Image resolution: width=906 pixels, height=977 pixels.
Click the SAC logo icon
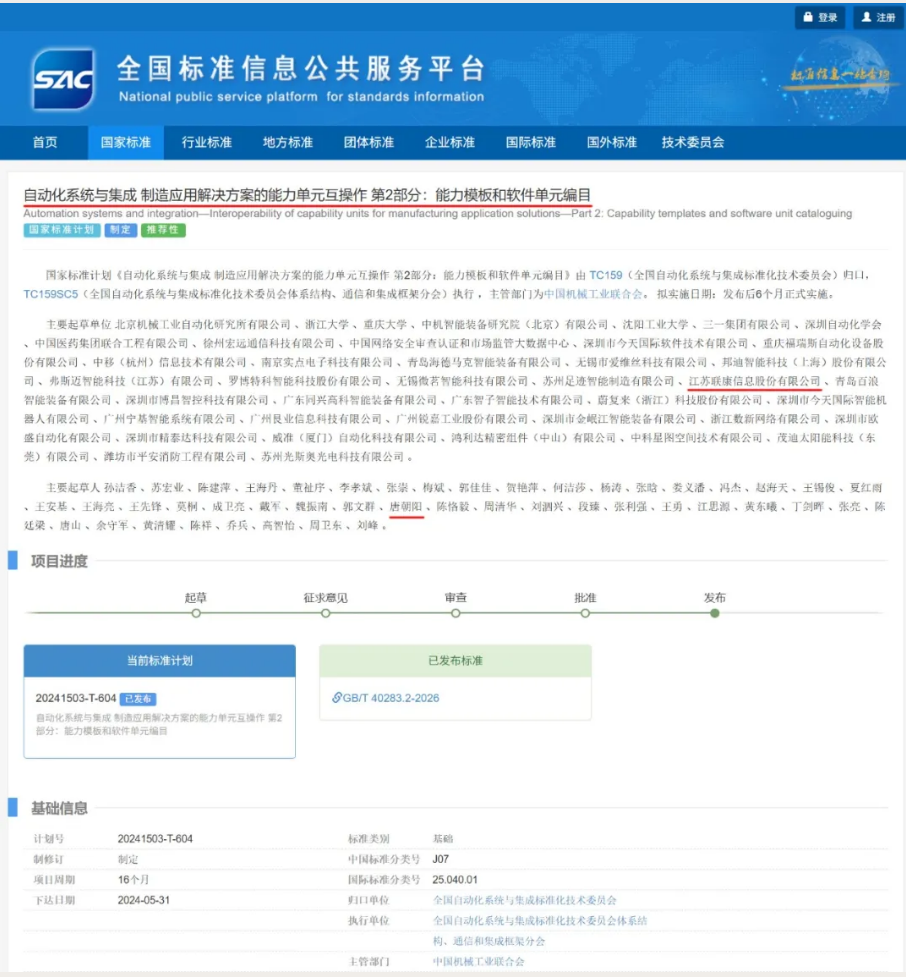point(63,79)
